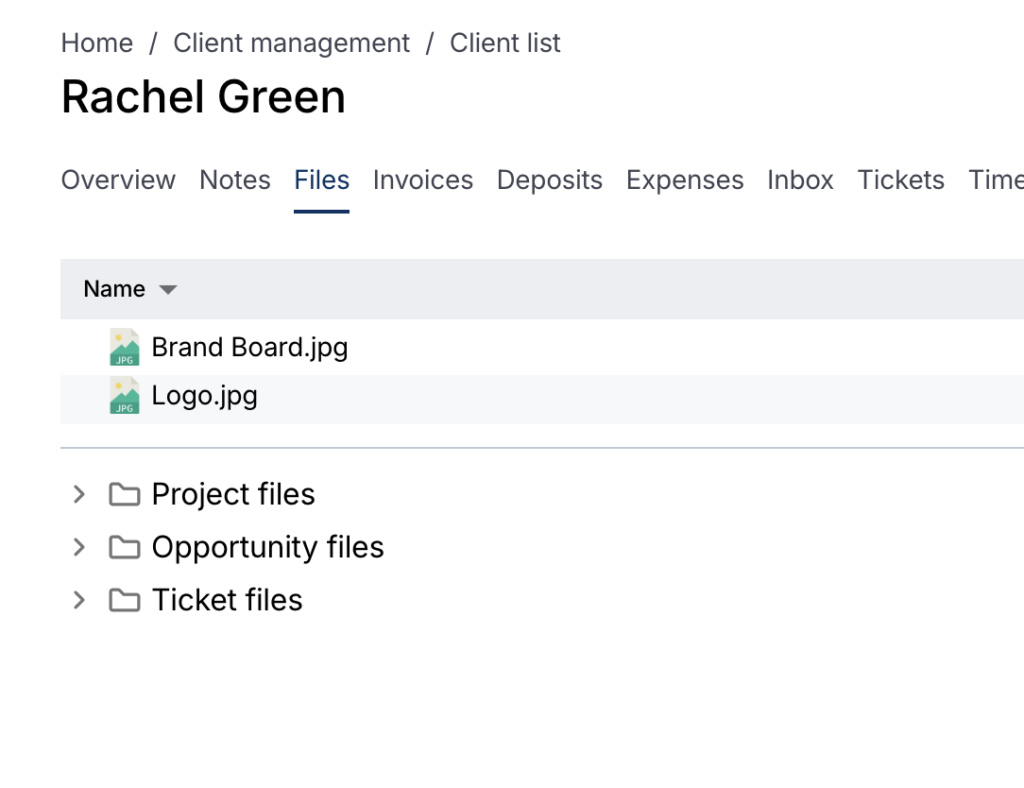Click the JPG icon next to Logo.jpg
1024x788 pixels.
click(x=123, y=395)
